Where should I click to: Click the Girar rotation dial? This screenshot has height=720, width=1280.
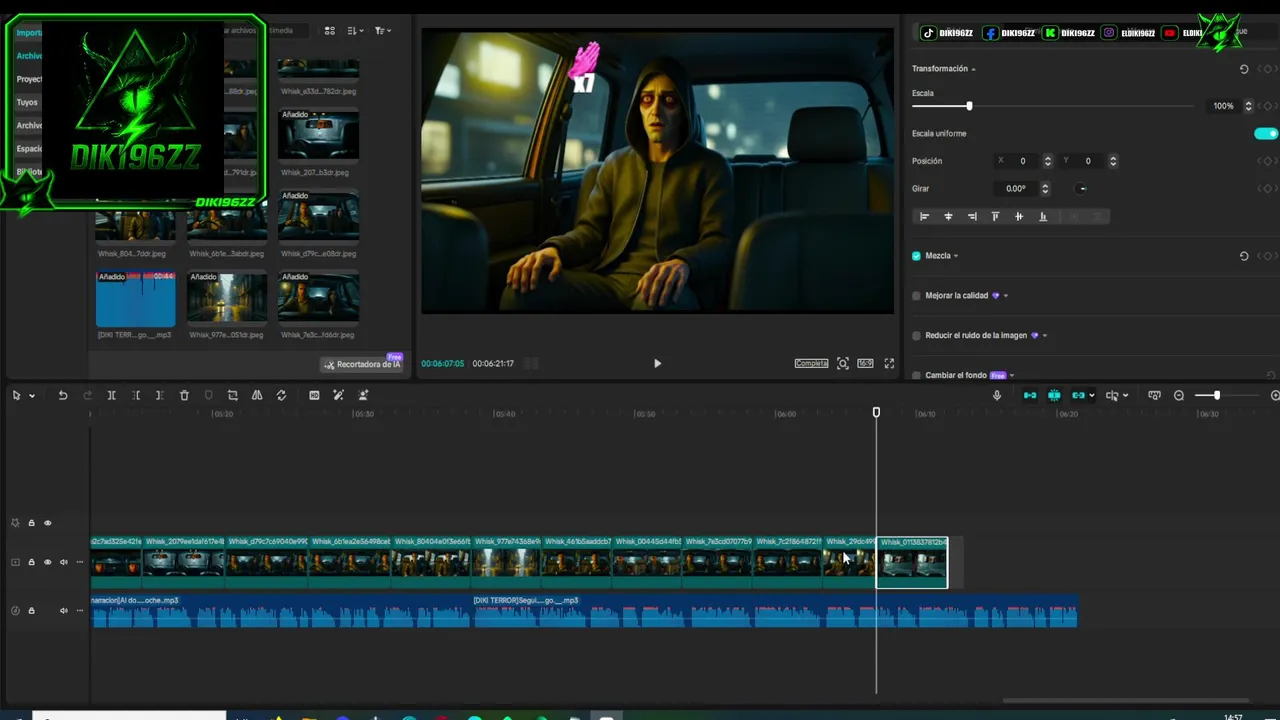click(x=1082, y=188)
